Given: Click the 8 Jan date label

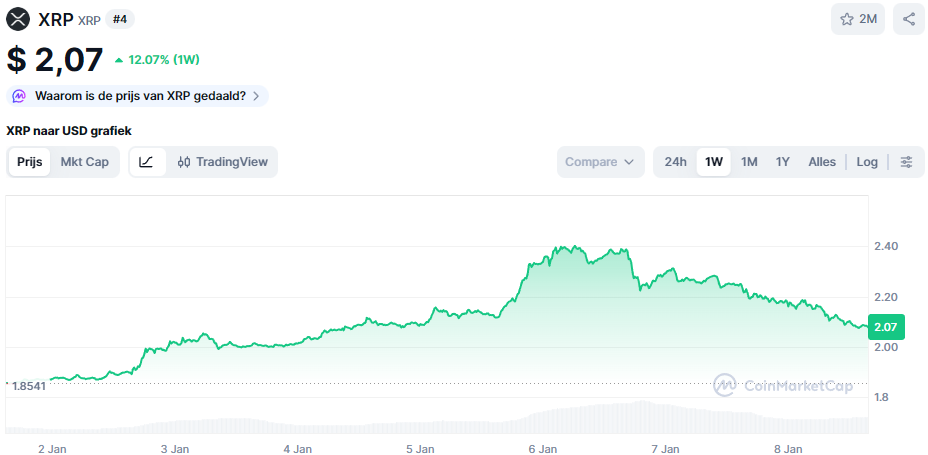Looking at the screenshot, I should click(788, 449).
